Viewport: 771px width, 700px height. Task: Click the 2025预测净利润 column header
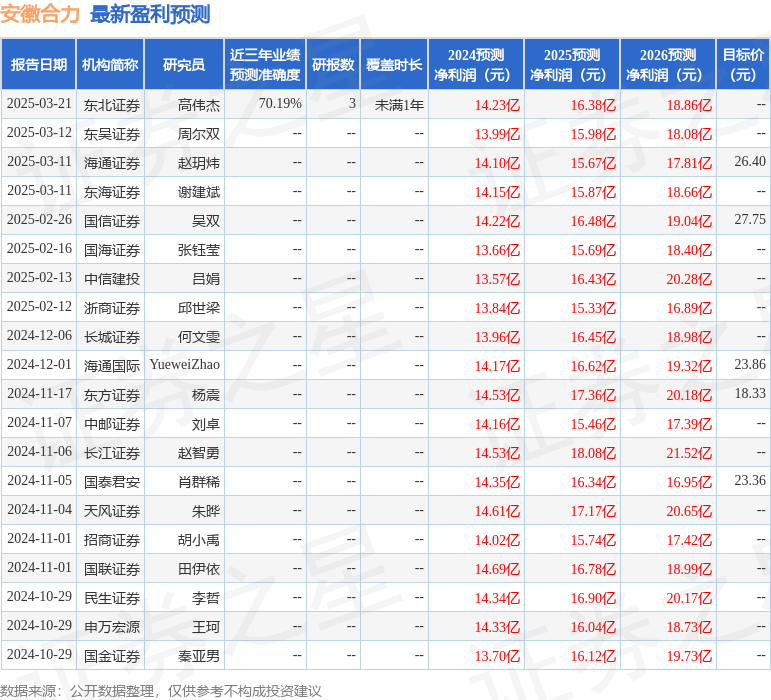[x=572, y=64]
